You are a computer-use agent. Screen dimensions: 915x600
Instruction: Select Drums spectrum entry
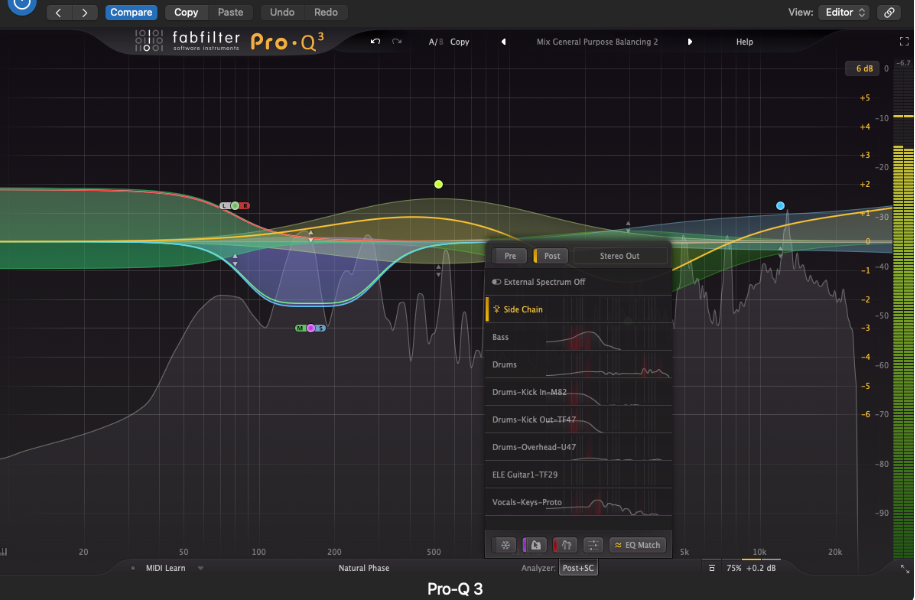pyautogui.click(x=578, y=364)
